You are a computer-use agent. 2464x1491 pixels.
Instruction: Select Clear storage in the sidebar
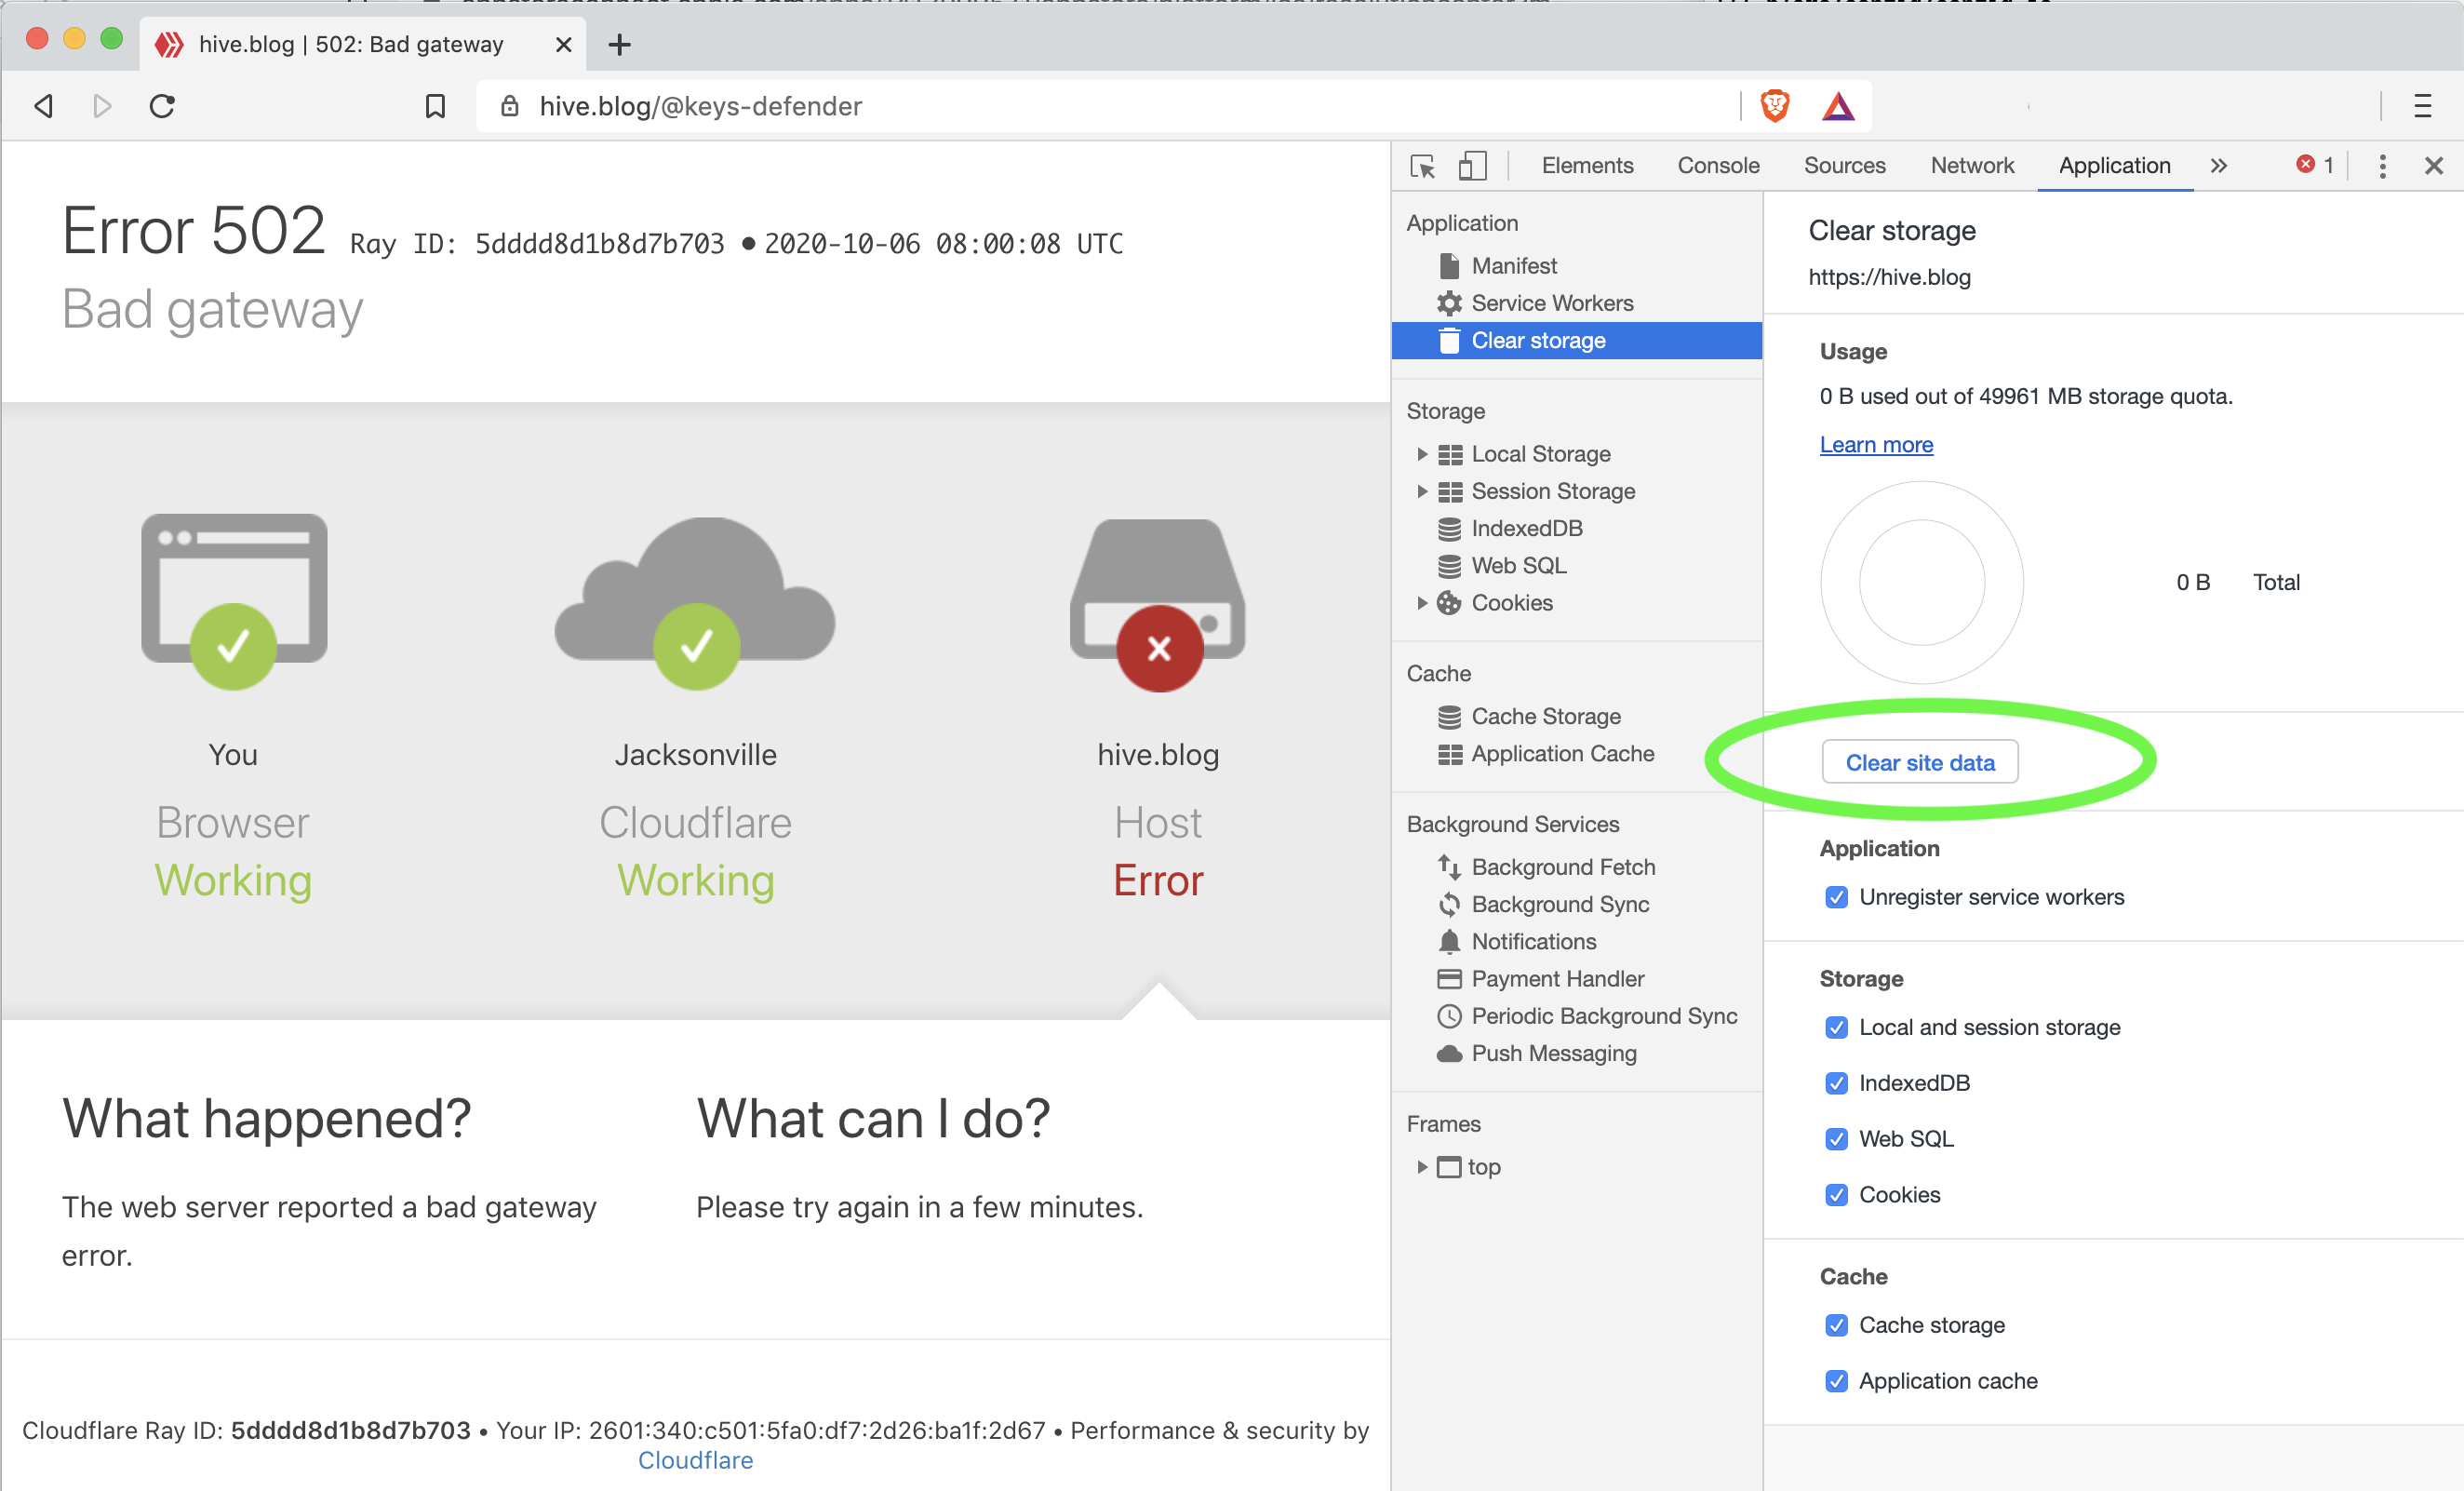(1576, 340)
